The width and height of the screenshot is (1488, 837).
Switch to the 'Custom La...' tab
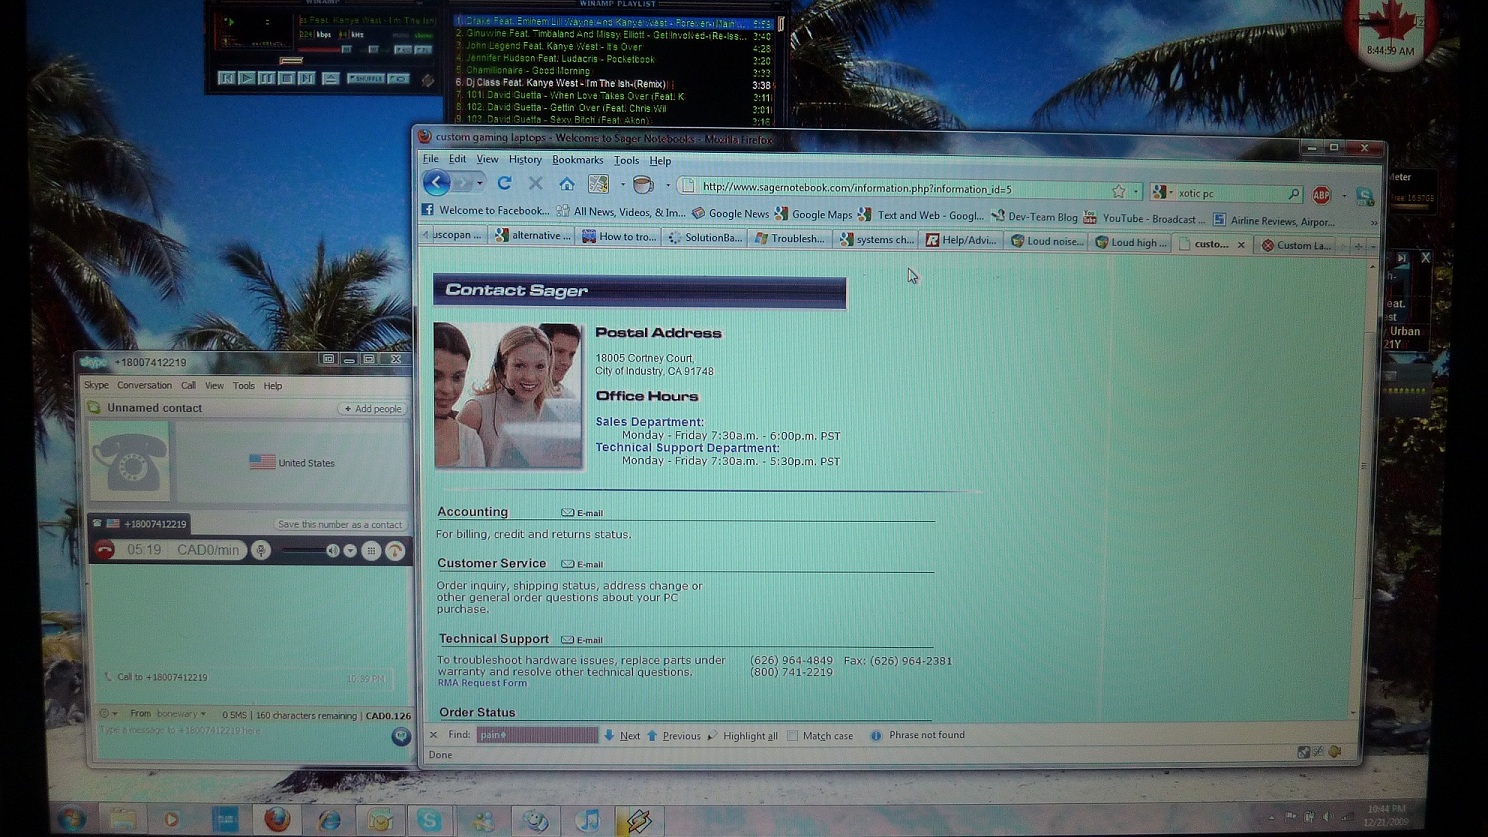1296,245
